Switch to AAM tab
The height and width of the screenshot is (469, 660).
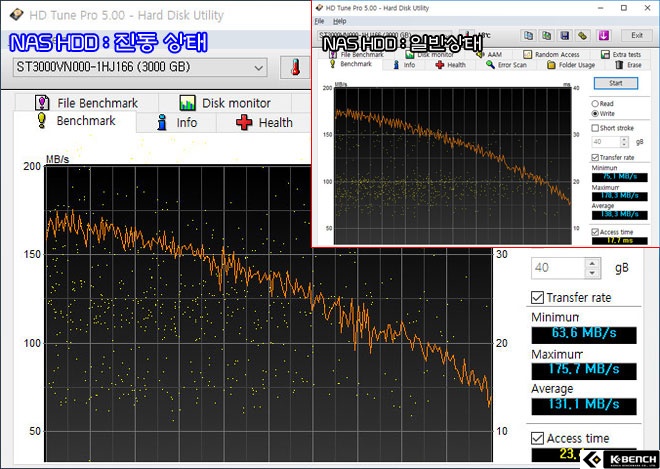coord(489,54)
